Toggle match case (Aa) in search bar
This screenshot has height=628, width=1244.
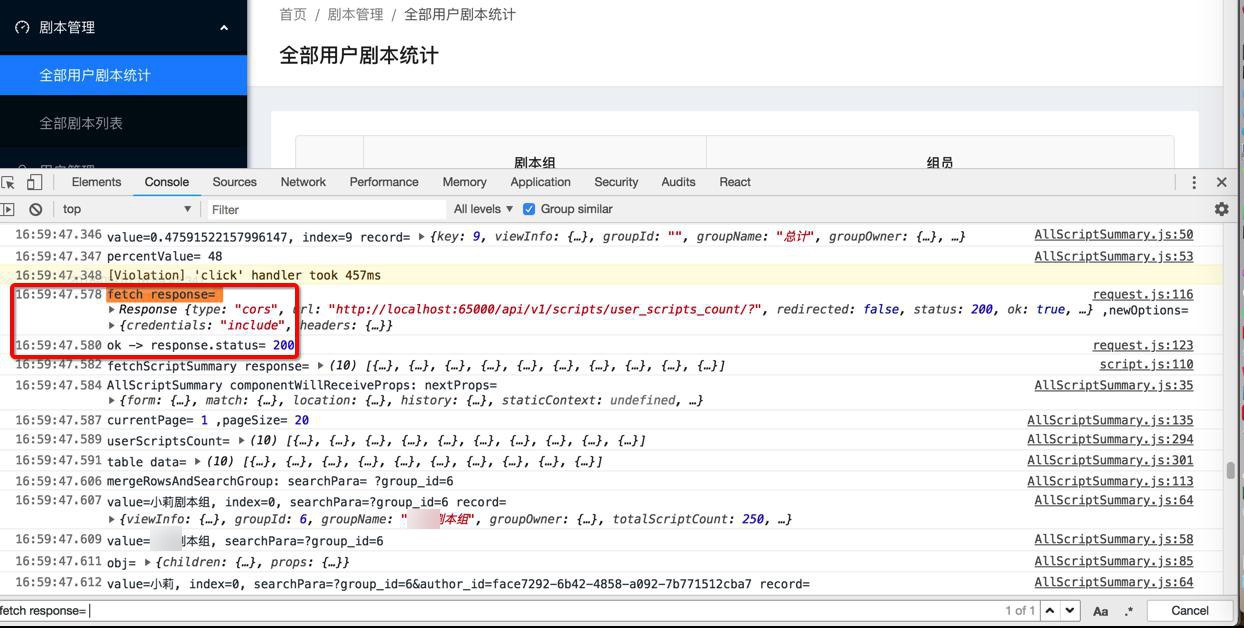(1100, 611)
